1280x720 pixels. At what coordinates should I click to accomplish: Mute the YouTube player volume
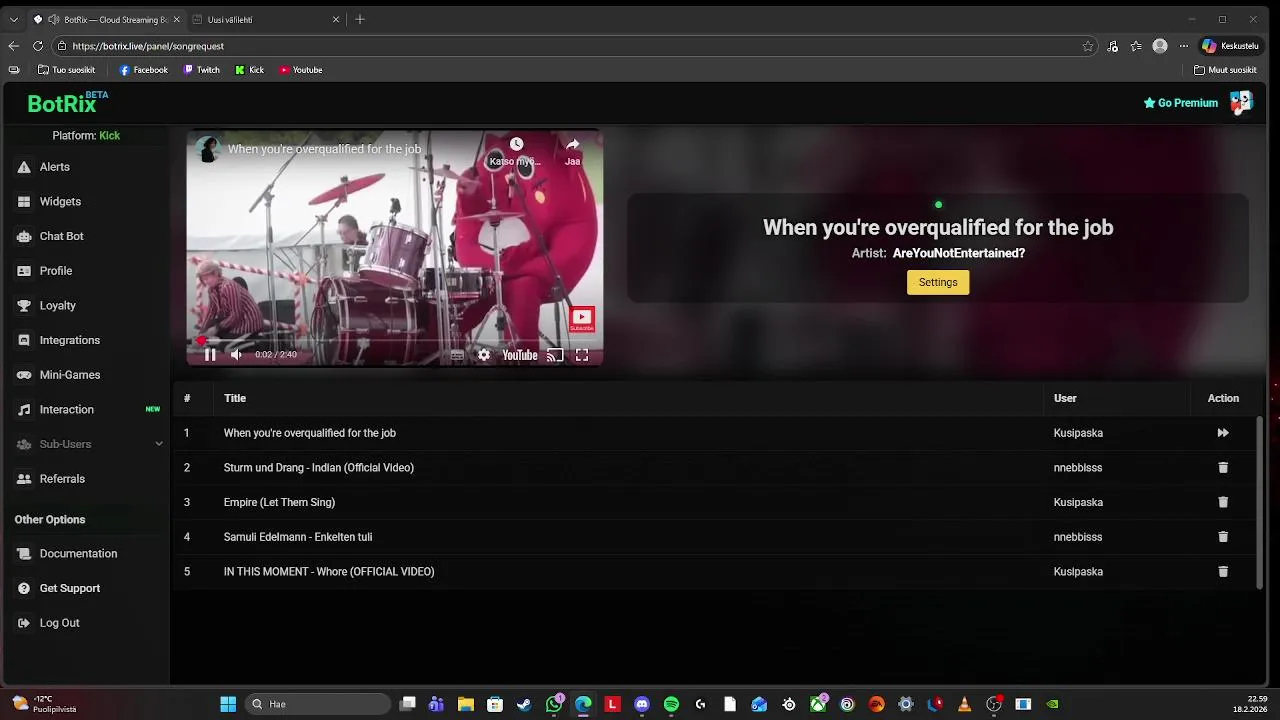coord(236,354)
